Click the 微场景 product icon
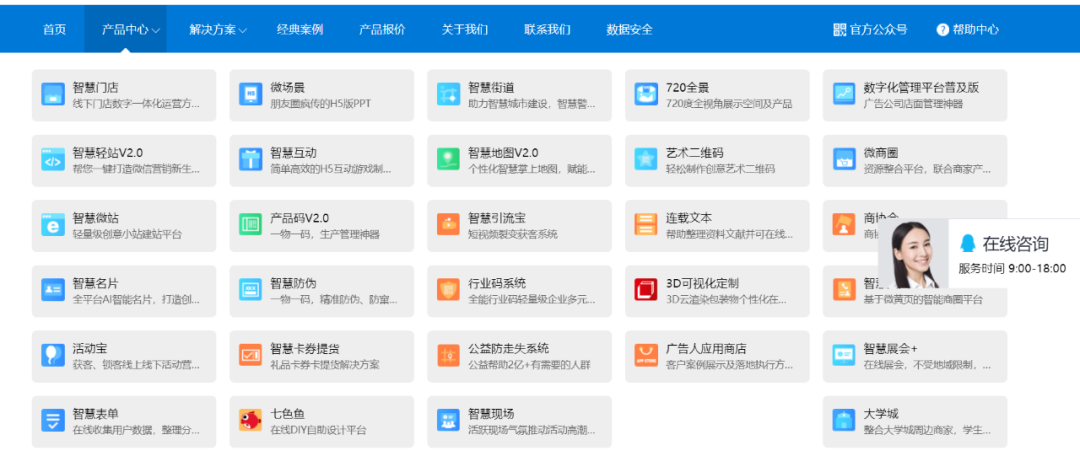 [250, 95]
